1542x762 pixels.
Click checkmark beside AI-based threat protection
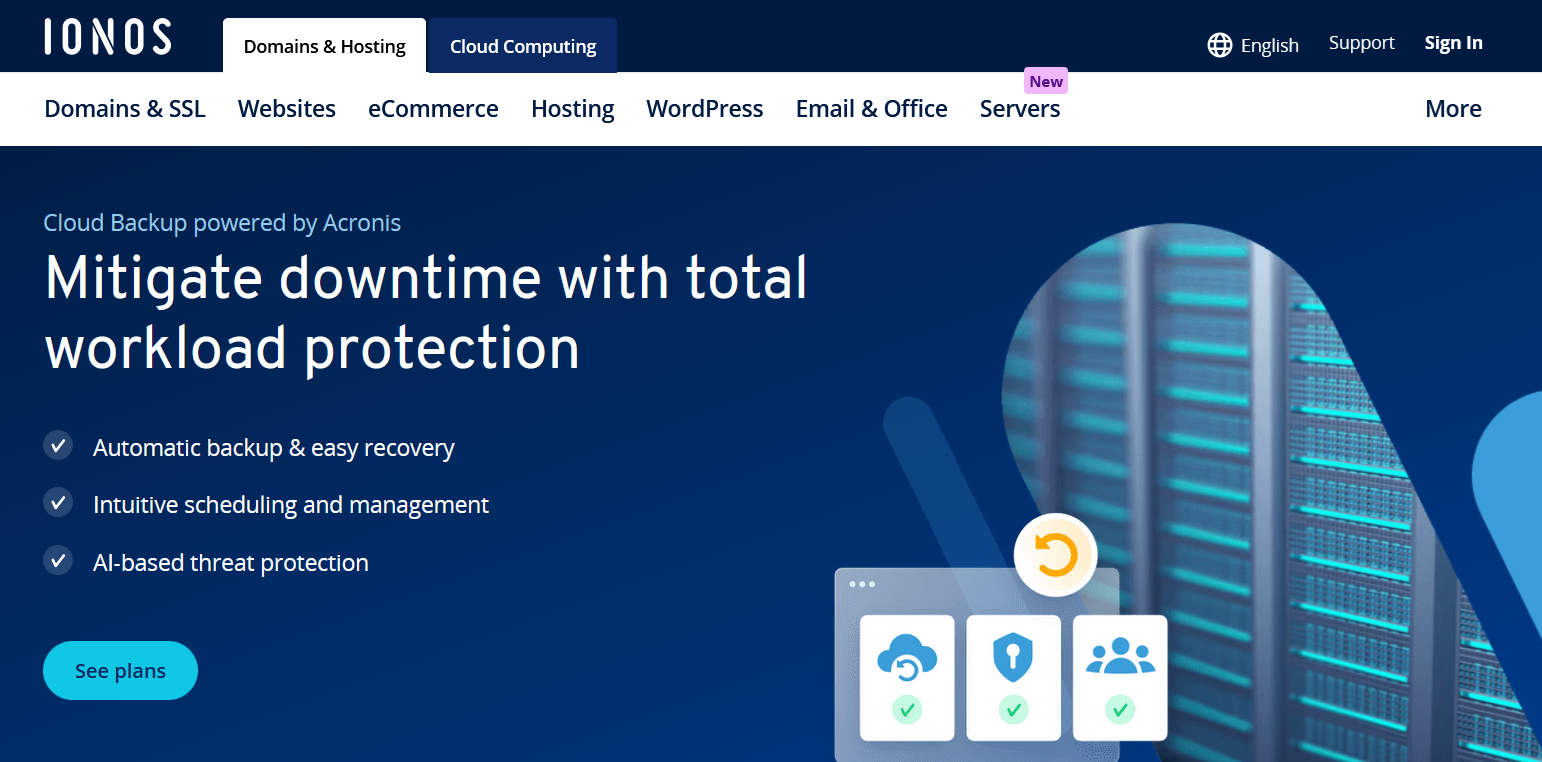(x=58, y=561)
